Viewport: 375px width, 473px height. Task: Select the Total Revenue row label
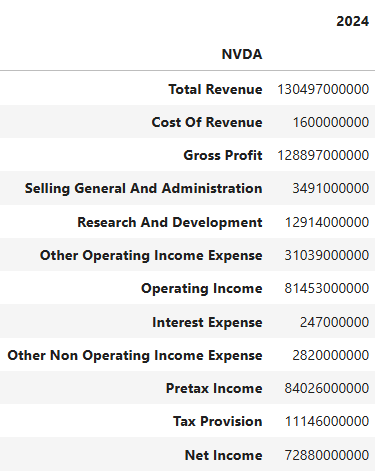pyautogui.click(x=215, y=89)
